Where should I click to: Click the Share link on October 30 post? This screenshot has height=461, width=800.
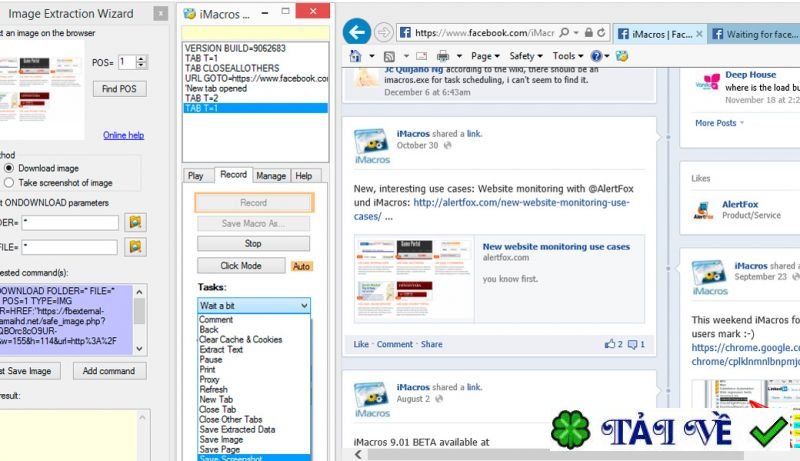(x=432, y=344)
